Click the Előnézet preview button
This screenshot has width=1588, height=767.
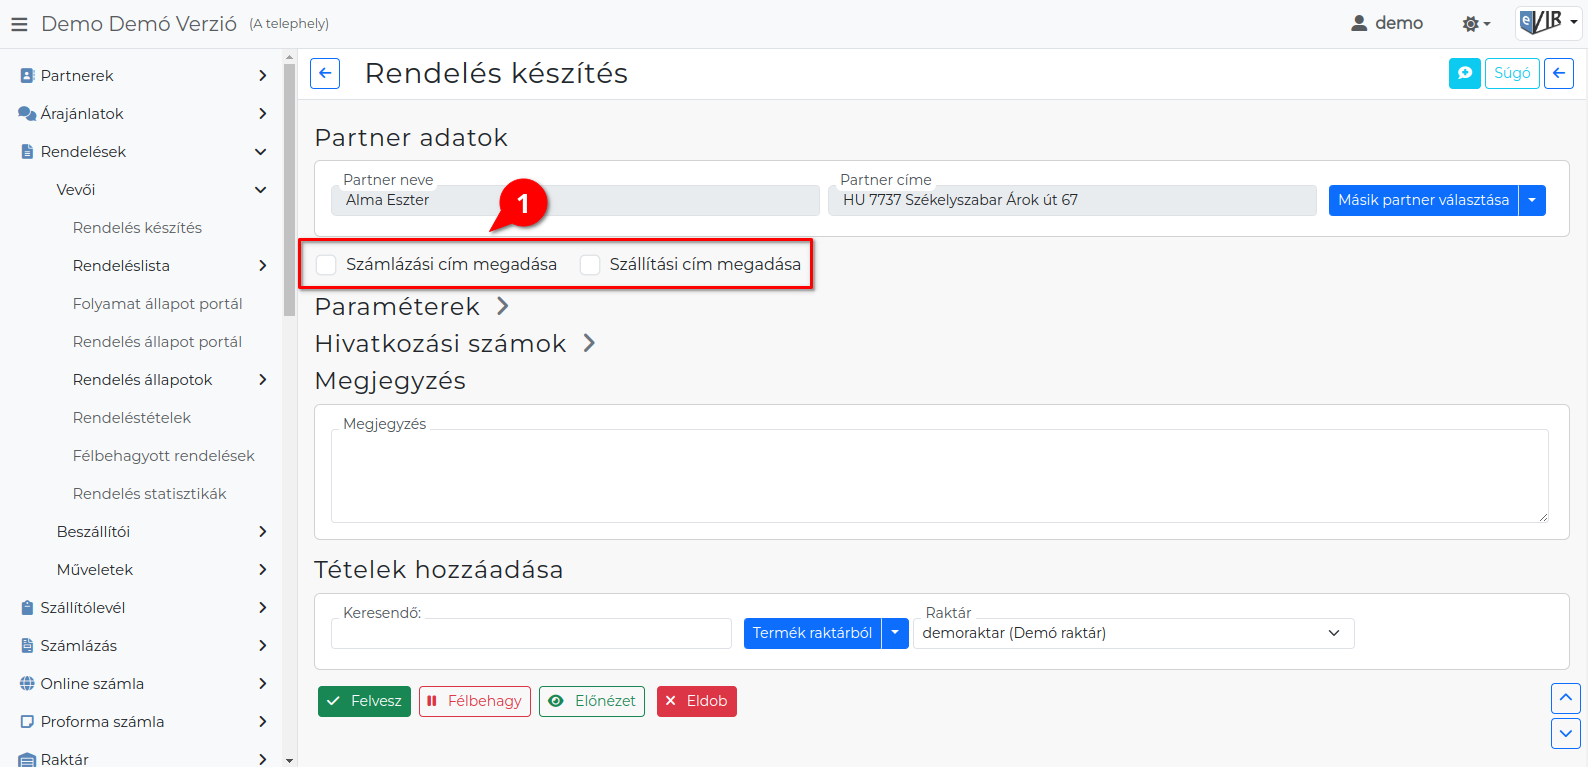pos(592,701)
